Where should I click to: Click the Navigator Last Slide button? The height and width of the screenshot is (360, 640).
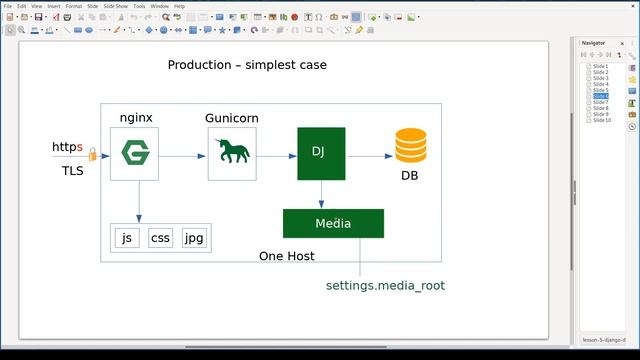point(609,55)
